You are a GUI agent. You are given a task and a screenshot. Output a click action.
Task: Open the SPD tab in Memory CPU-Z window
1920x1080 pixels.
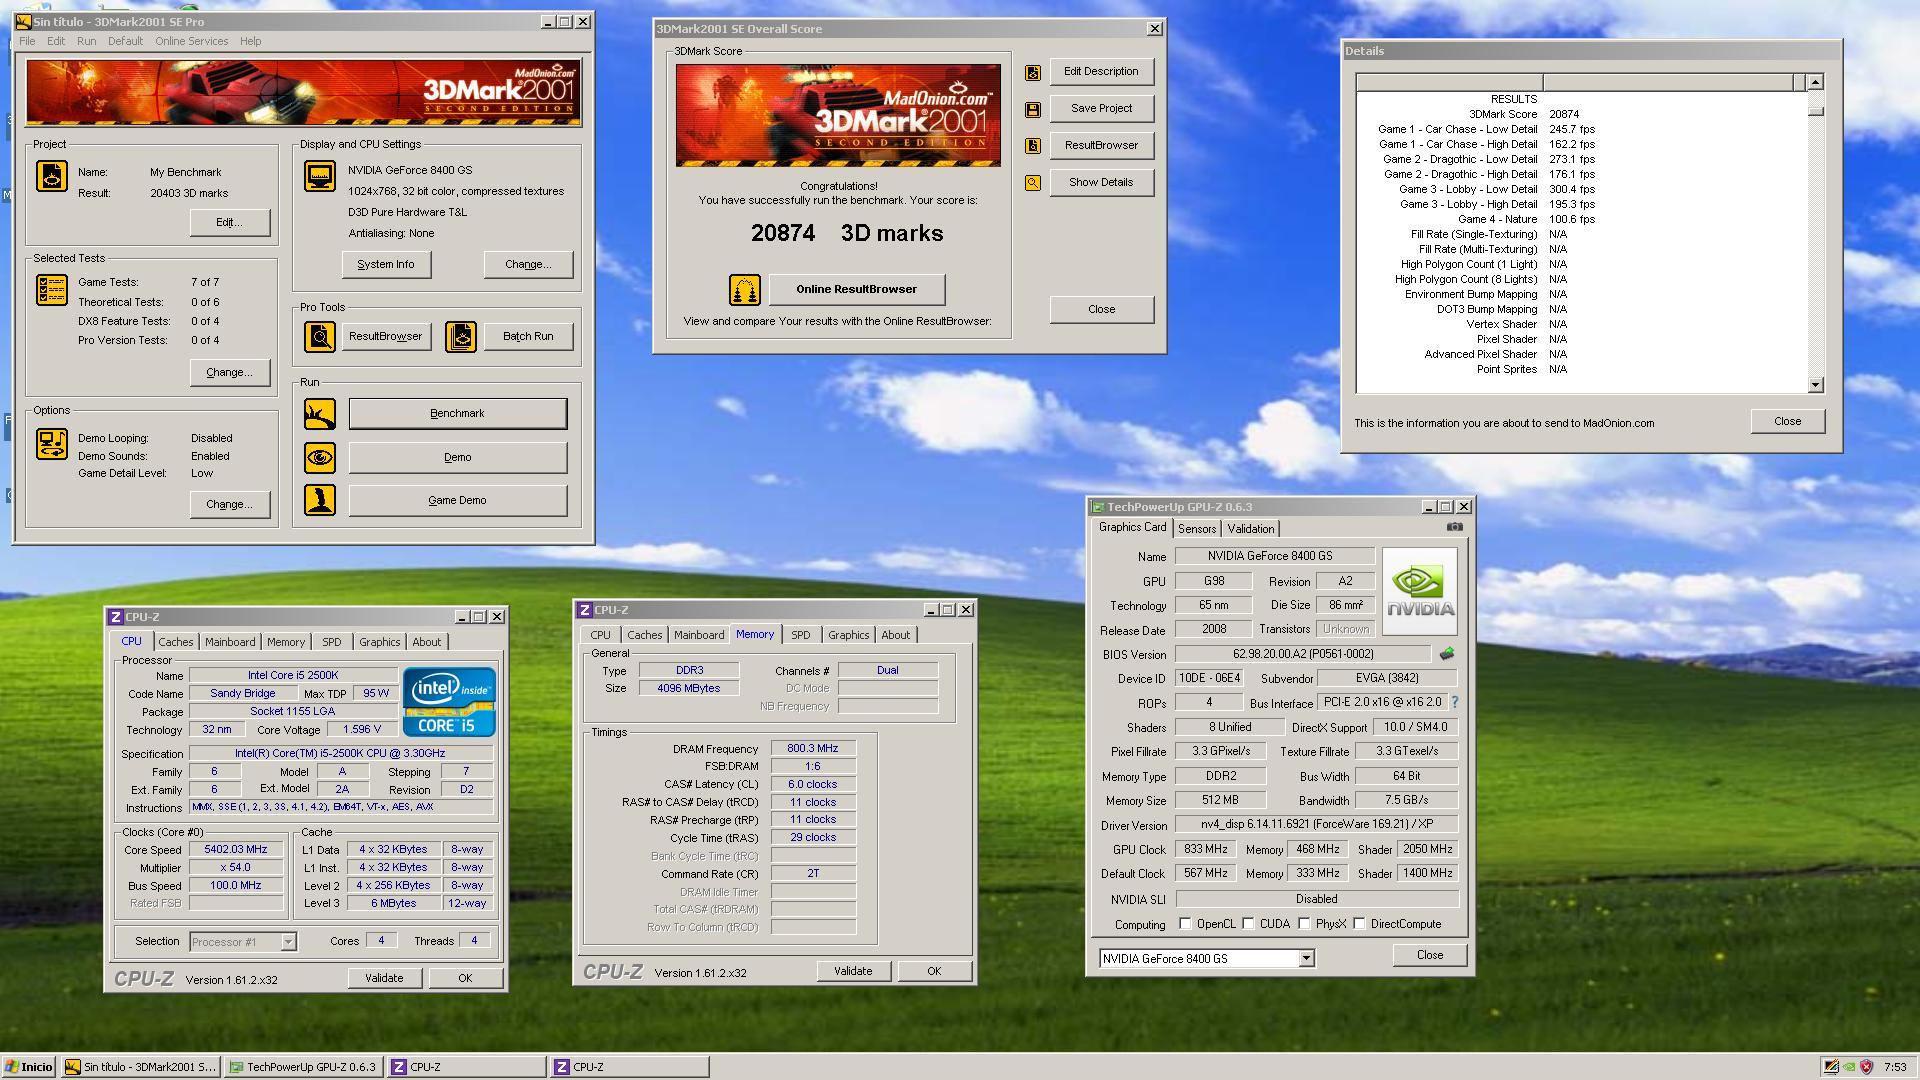[x=801, y=635]
